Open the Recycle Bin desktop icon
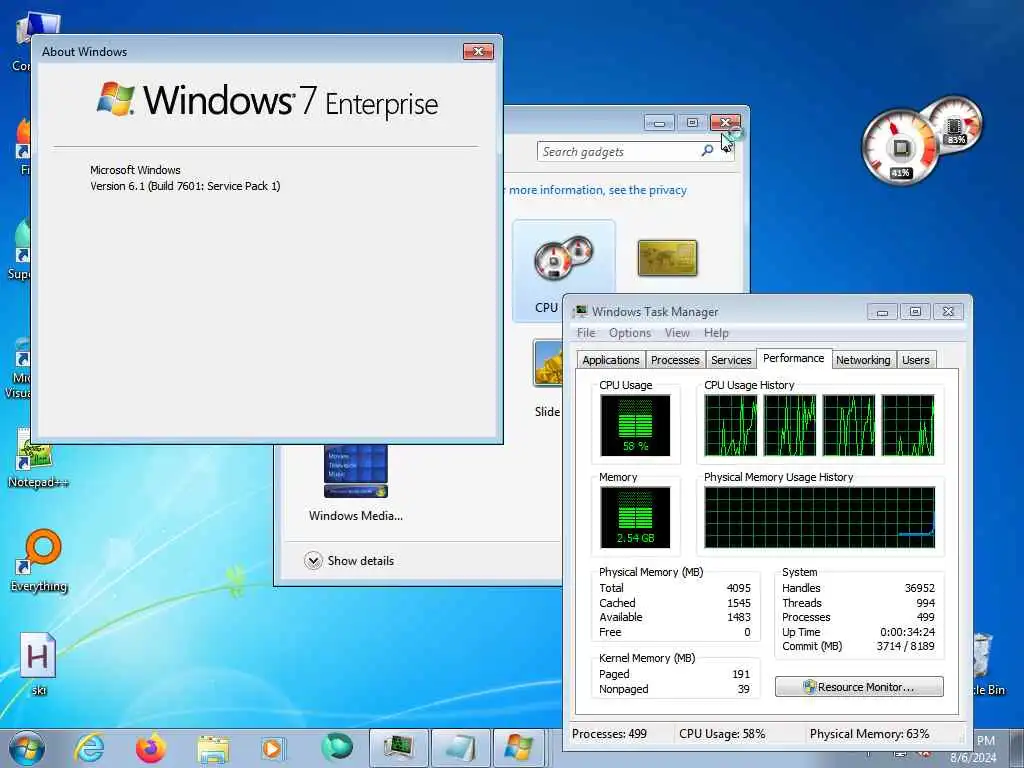 coord(986,665)
